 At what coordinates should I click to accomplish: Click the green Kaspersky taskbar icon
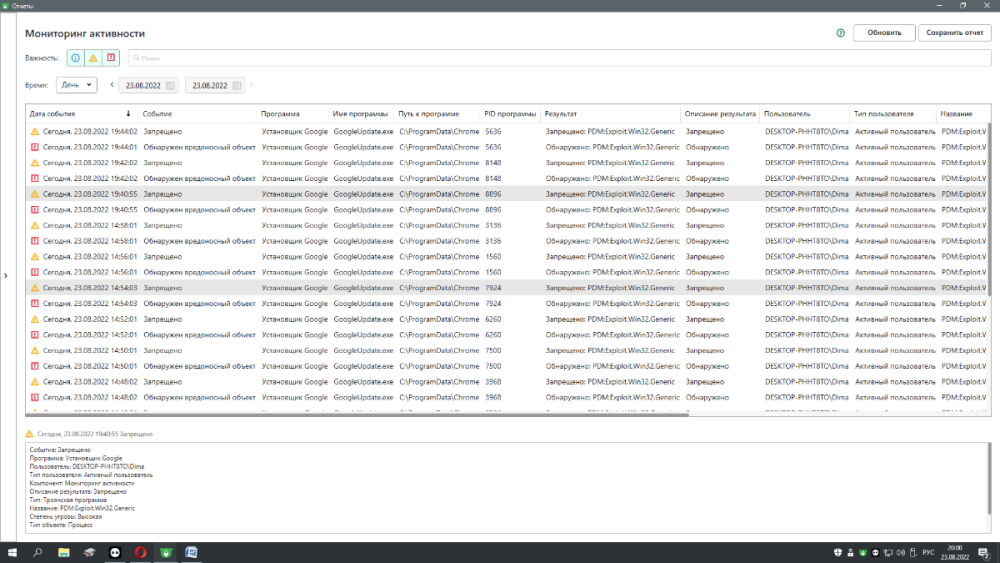click(167, 552)
